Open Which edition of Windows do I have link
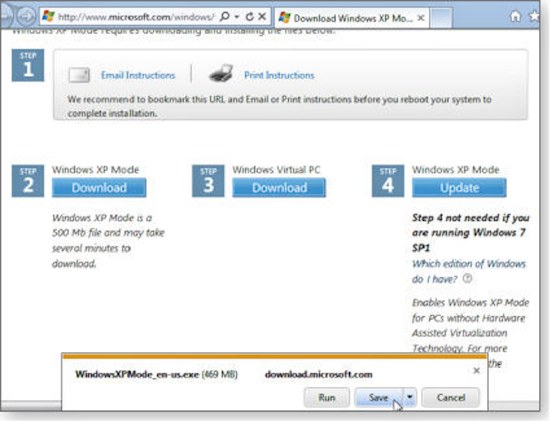The width and height of the screenshot is (550, 421). coord(469,271)
